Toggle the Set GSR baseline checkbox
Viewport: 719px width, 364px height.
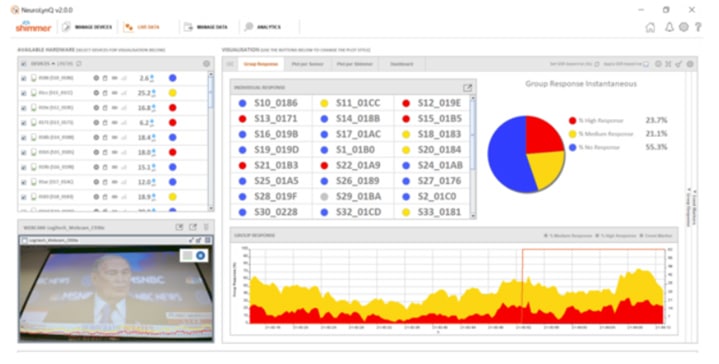597,64
